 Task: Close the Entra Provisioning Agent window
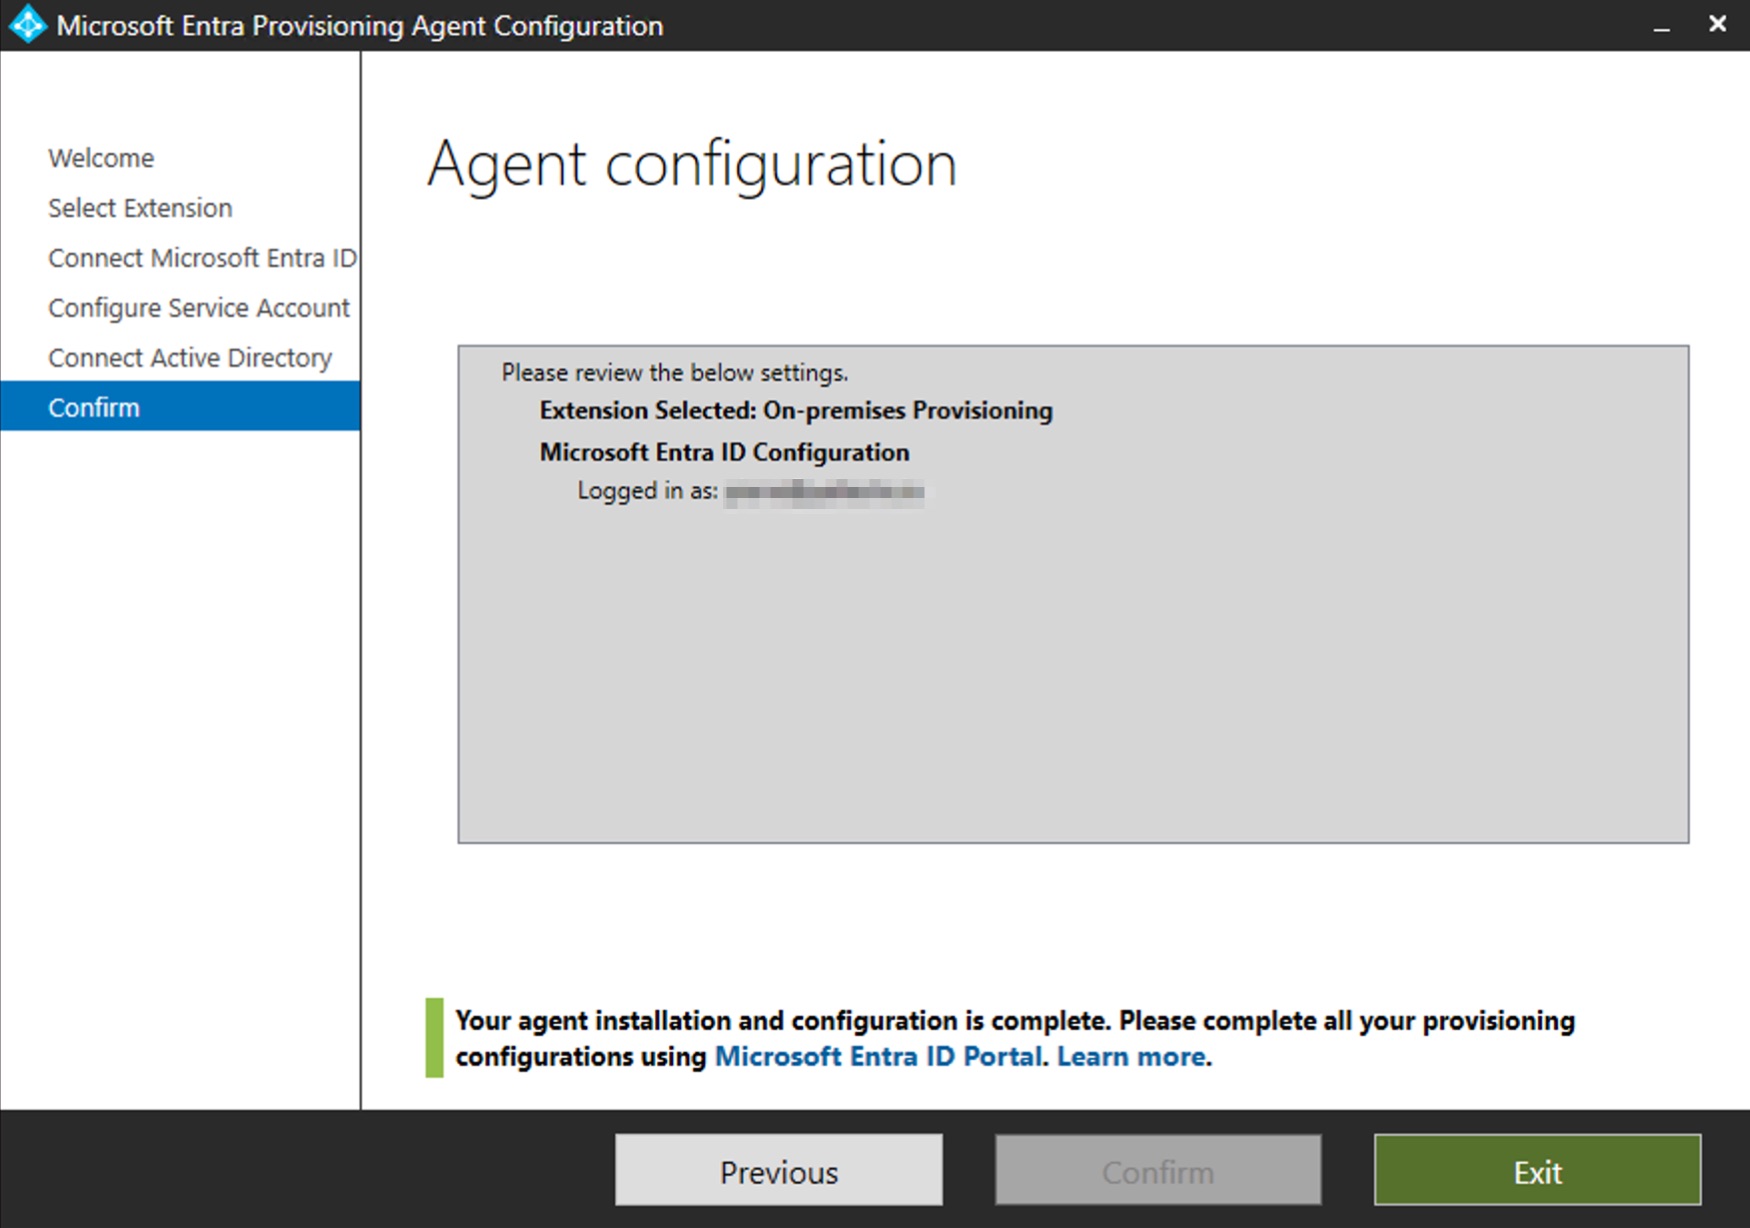(x=1718, y=24)
